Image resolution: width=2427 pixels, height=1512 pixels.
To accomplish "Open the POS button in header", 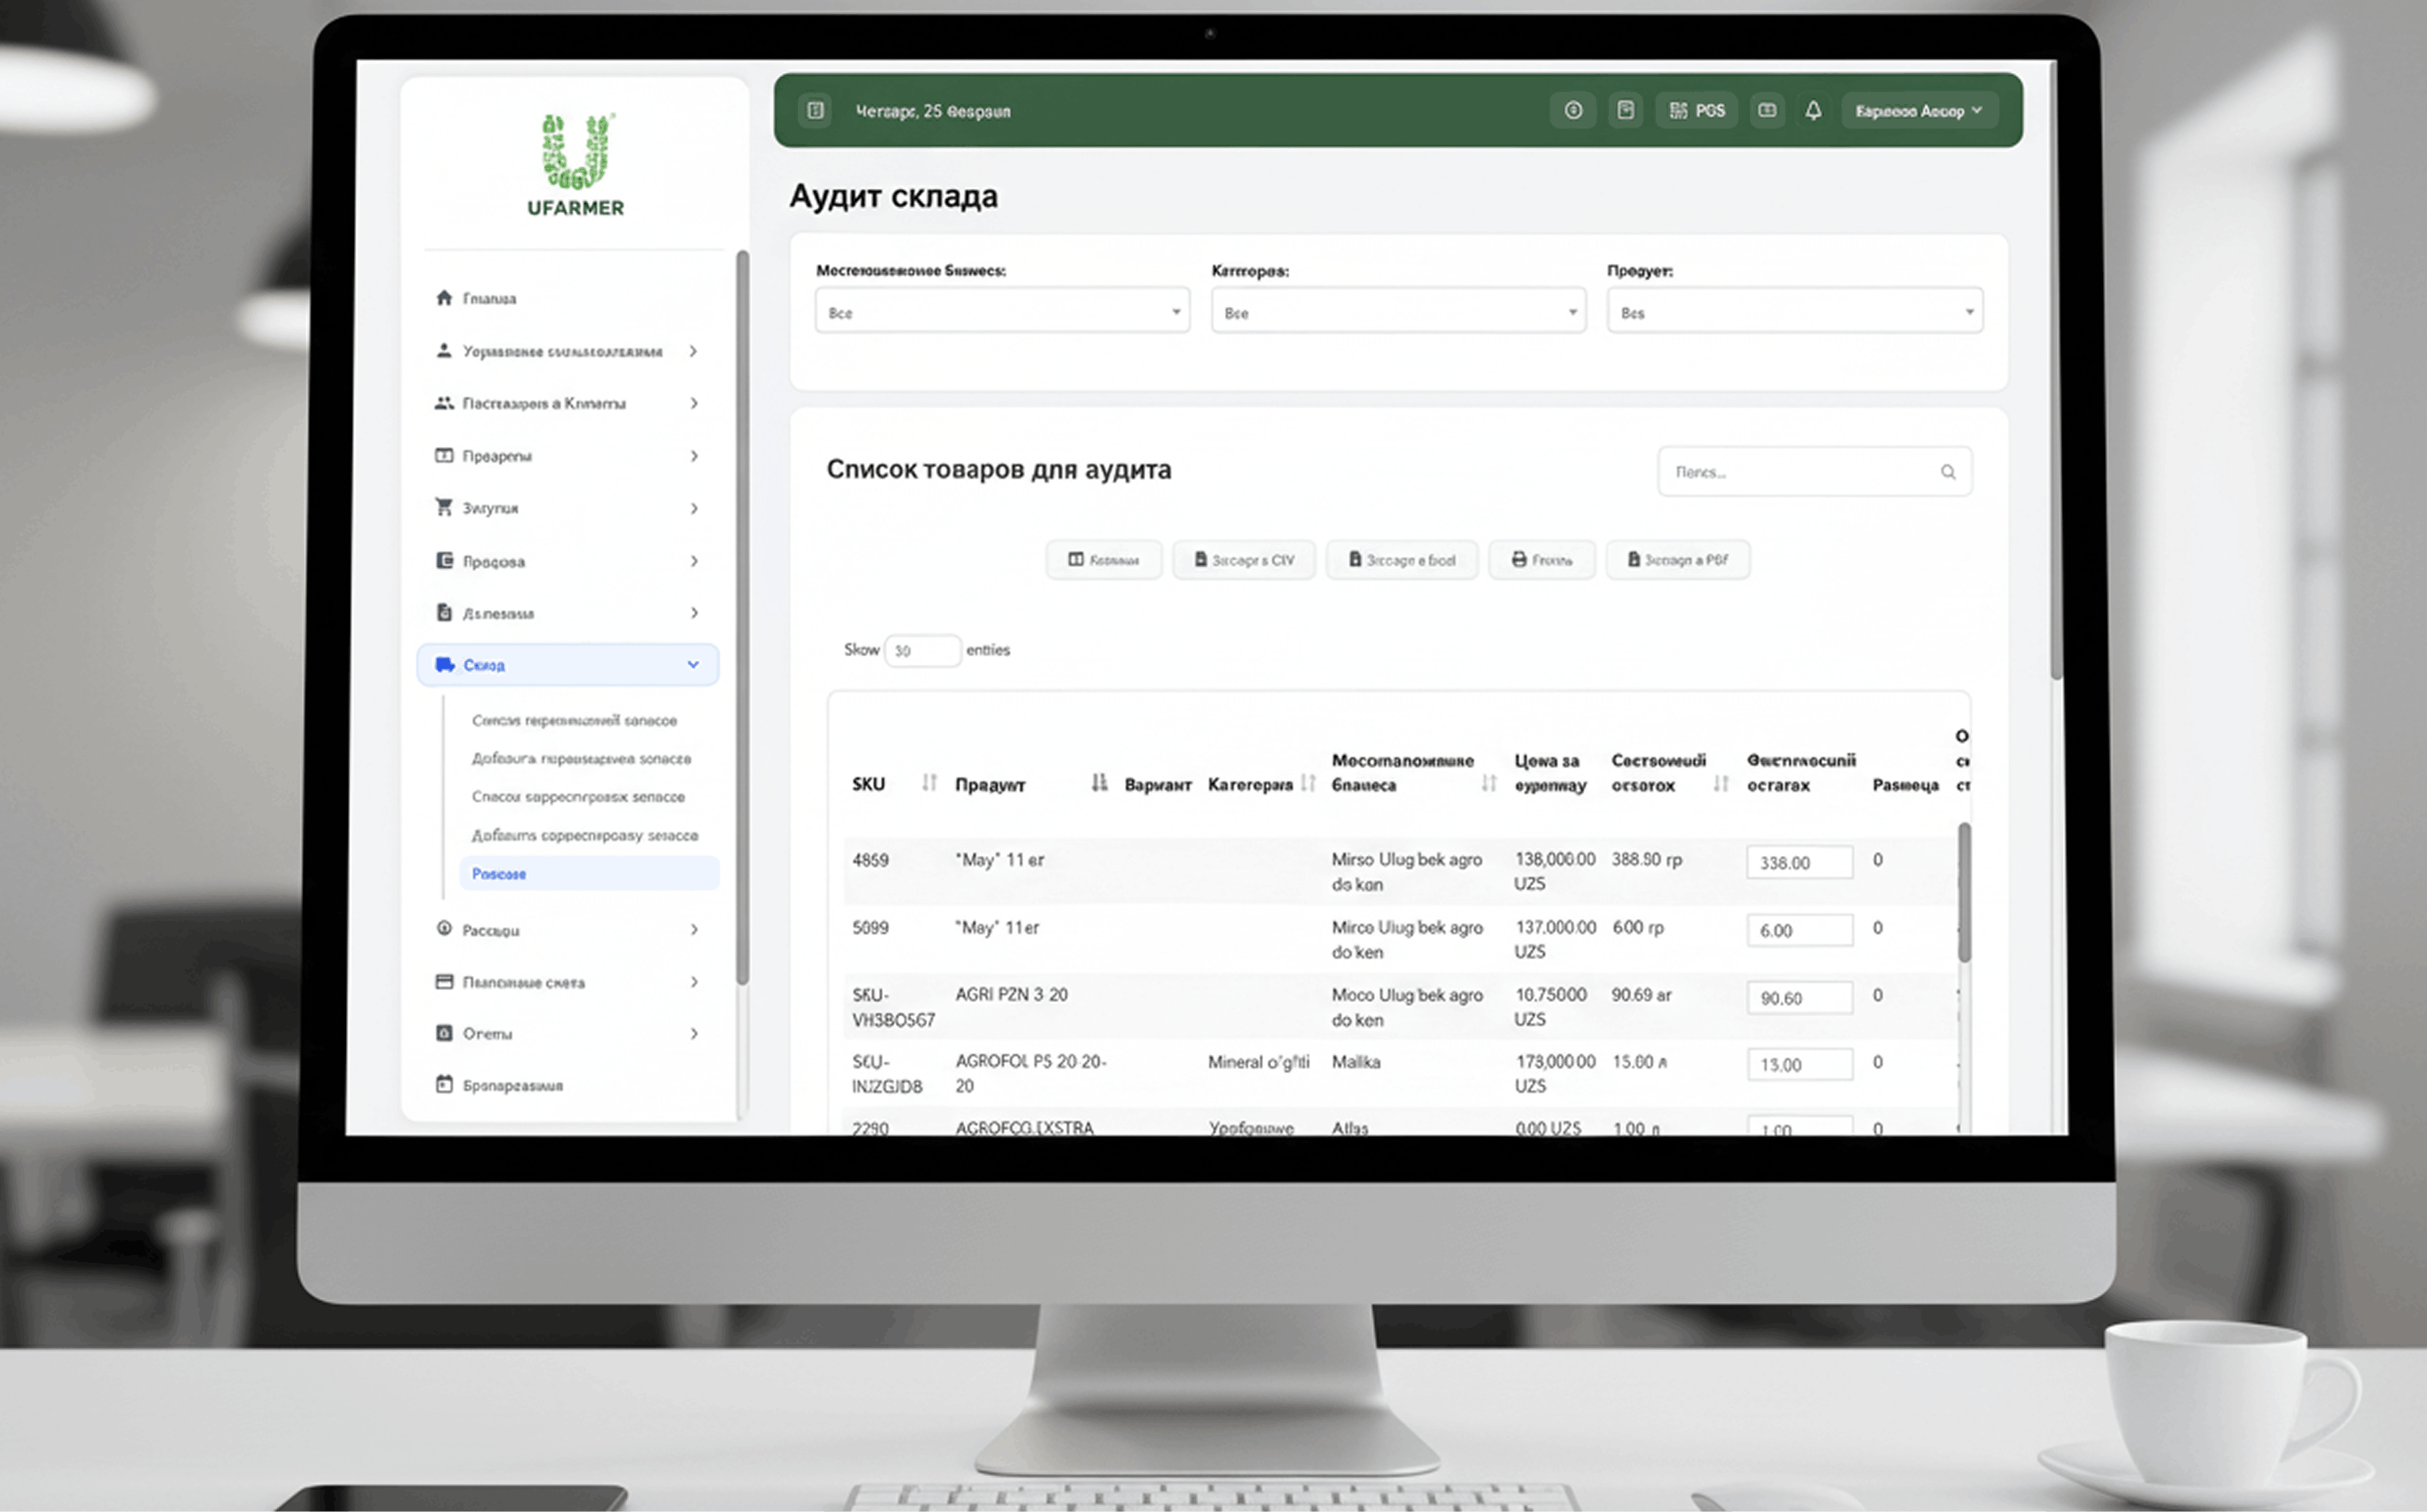I will tap(1697, 111).
